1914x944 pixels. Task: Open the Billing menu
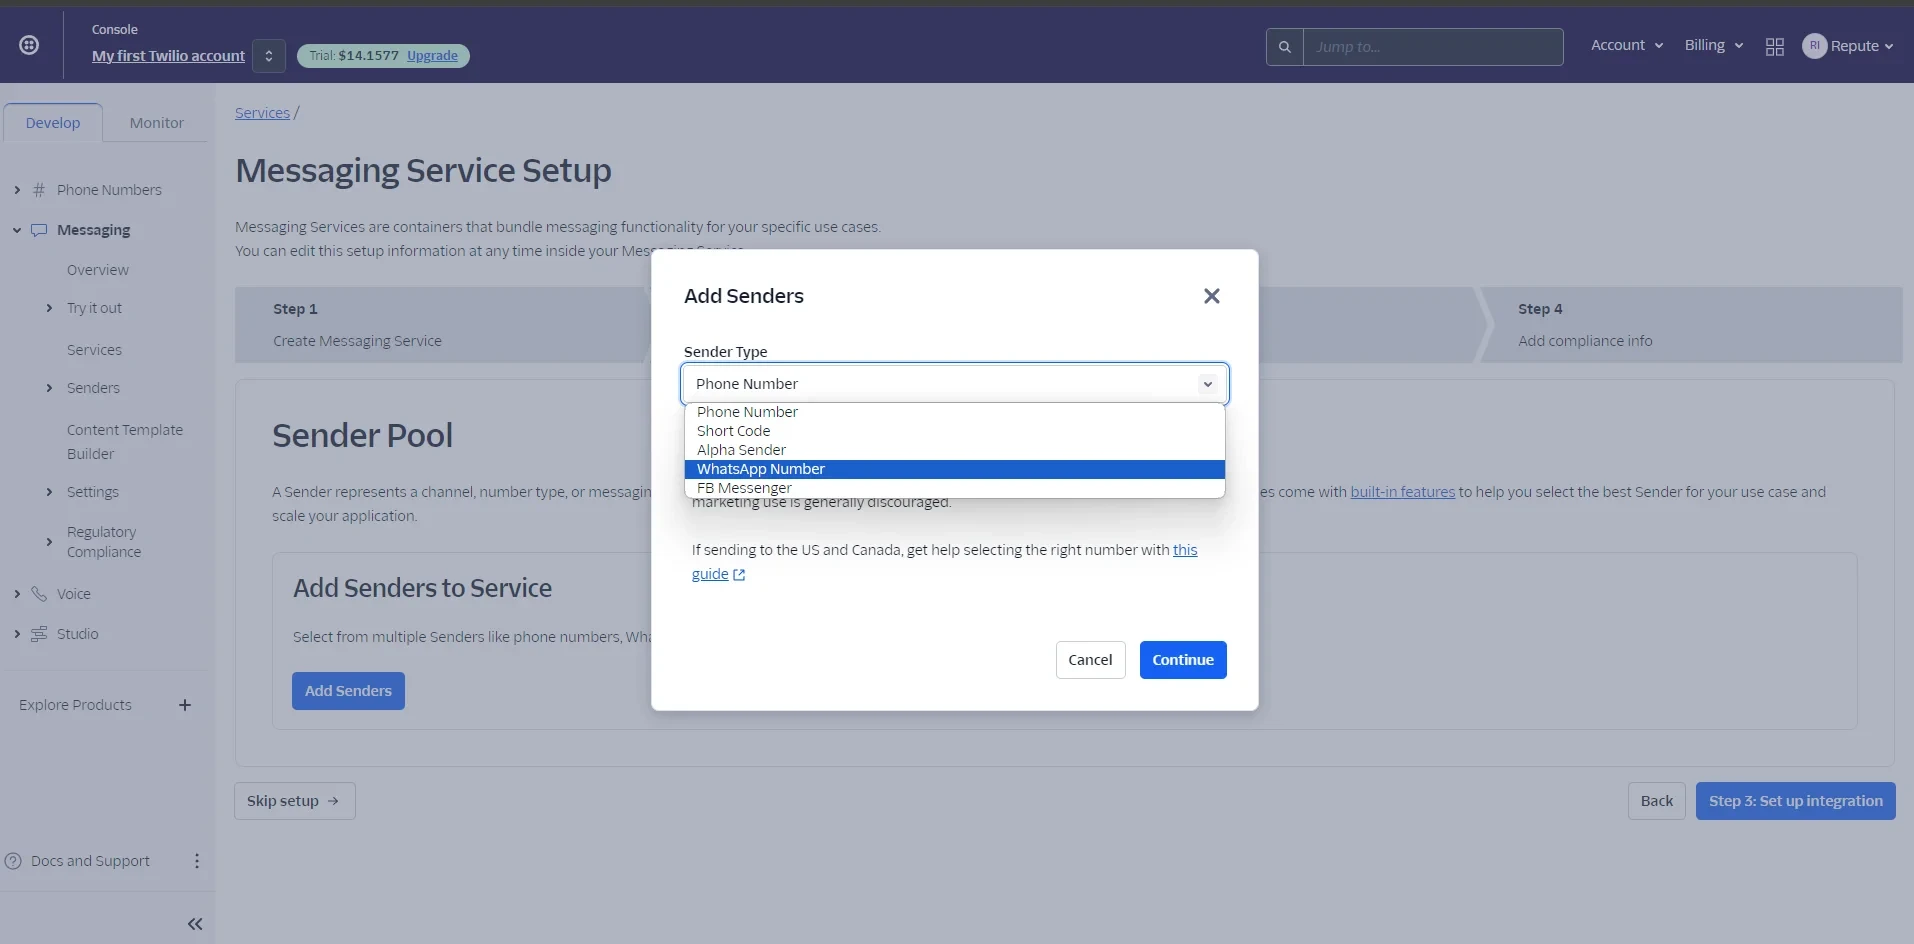click(x=1714, y=45)
